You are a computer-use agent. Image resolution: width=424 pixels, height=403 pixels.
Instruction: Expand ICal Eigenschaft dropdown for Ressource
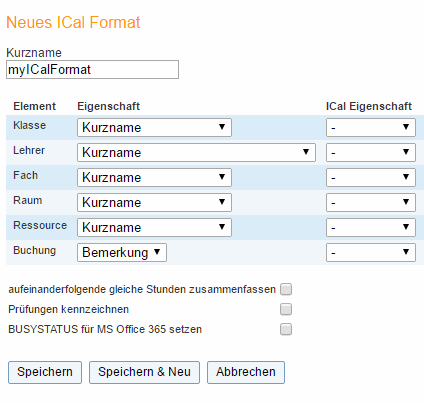click(371, 227)
